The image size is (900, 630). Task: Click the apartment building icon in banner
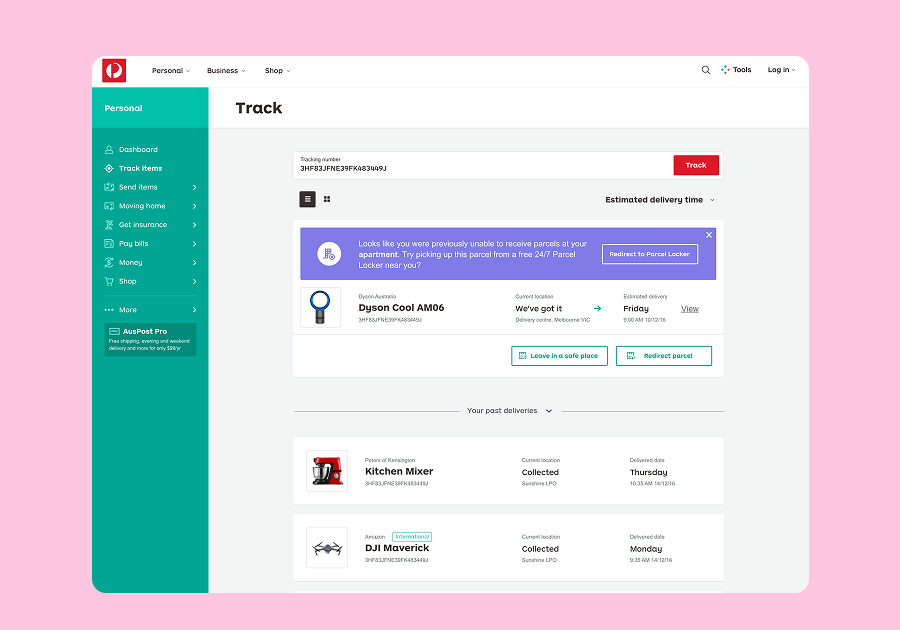click(x=329, y=254)
